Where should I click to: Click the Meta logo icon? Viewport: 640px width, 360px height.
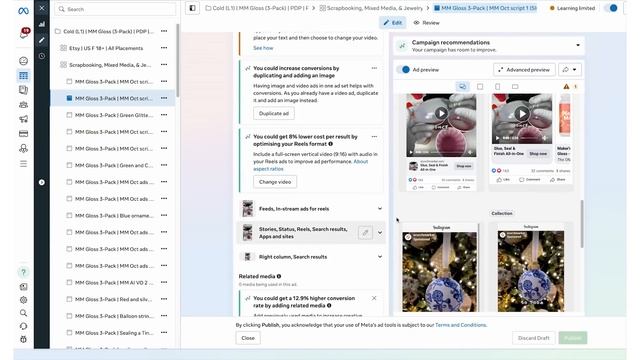point(23,11)
